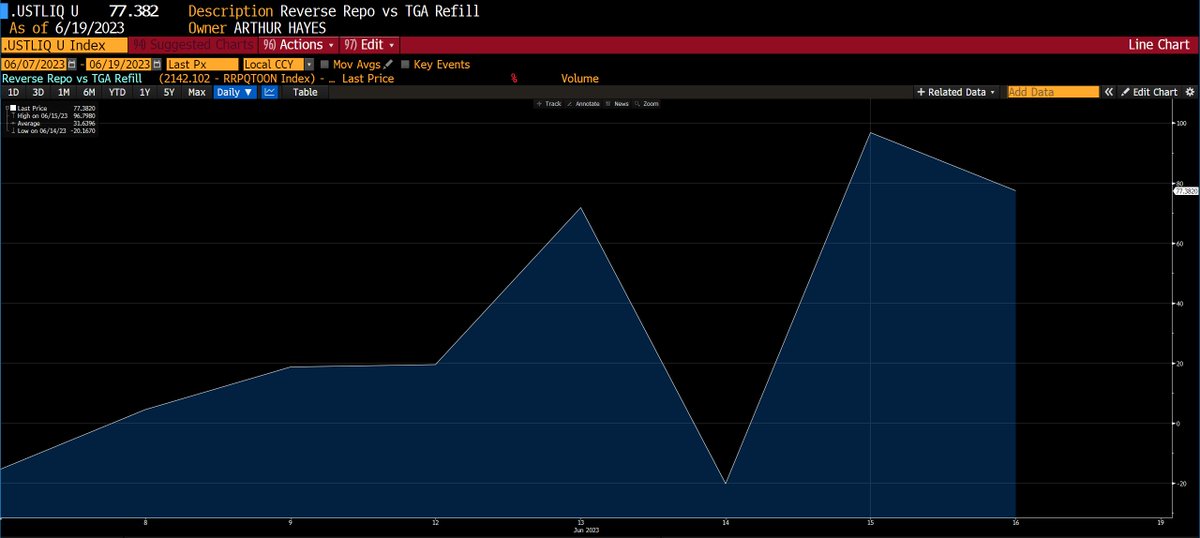Open calendar picker beside end date 06/19/2023

158,64
